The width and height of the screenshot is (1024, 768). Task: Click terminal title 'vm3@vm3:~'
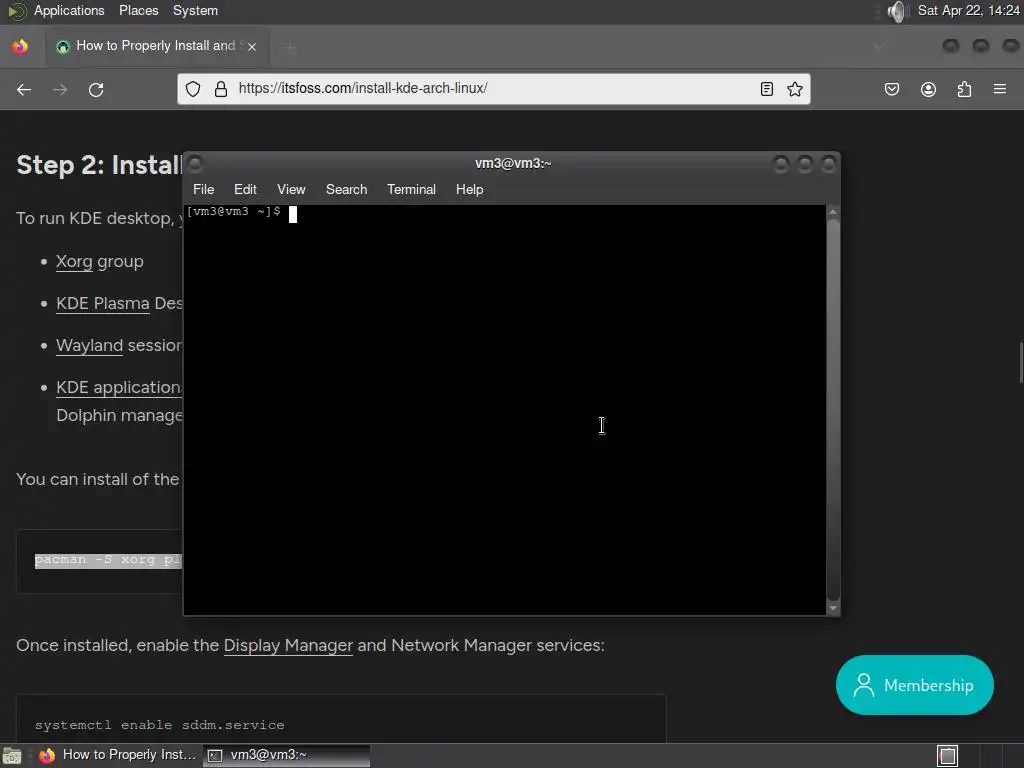513,163
